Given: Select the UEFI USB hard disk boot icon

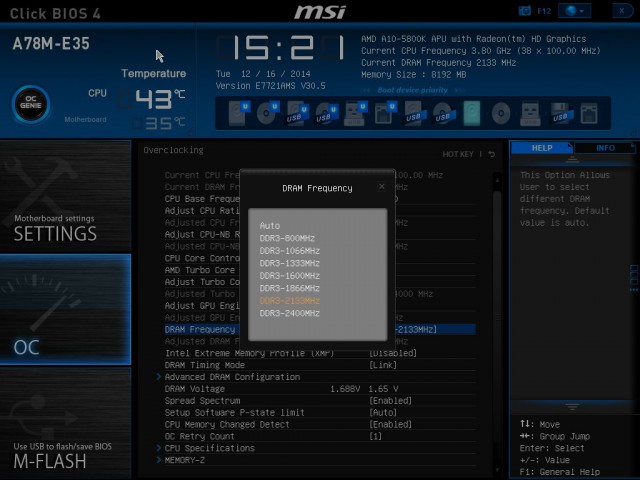Looking at the screenshot, I should pos(297,113).
